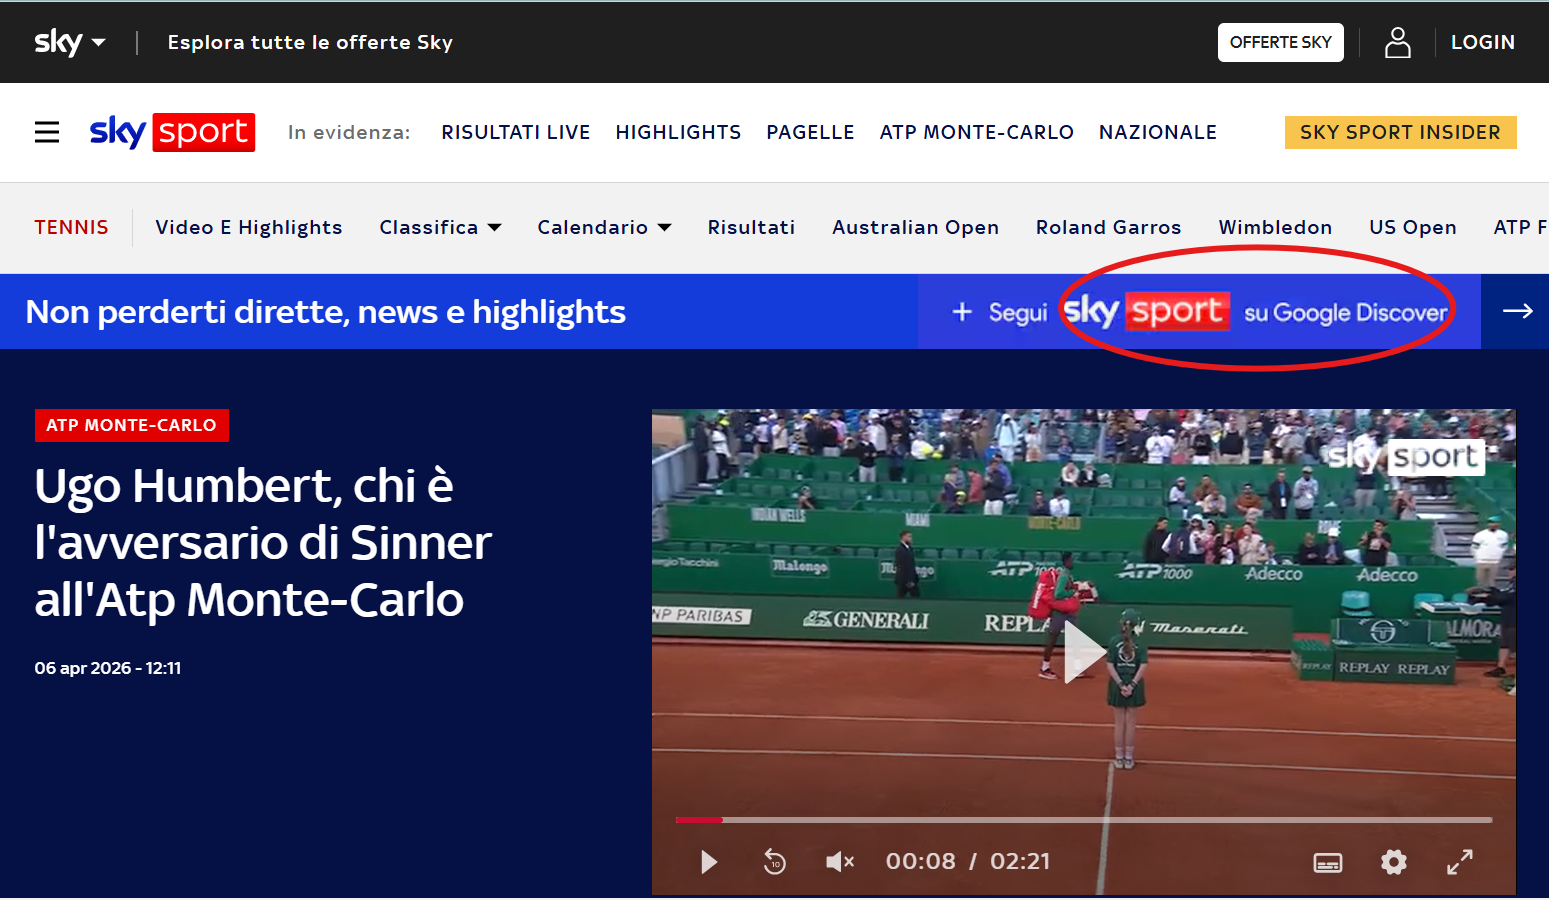Click the ATP MONTE-CARLO red article tag

coord(131,425)
